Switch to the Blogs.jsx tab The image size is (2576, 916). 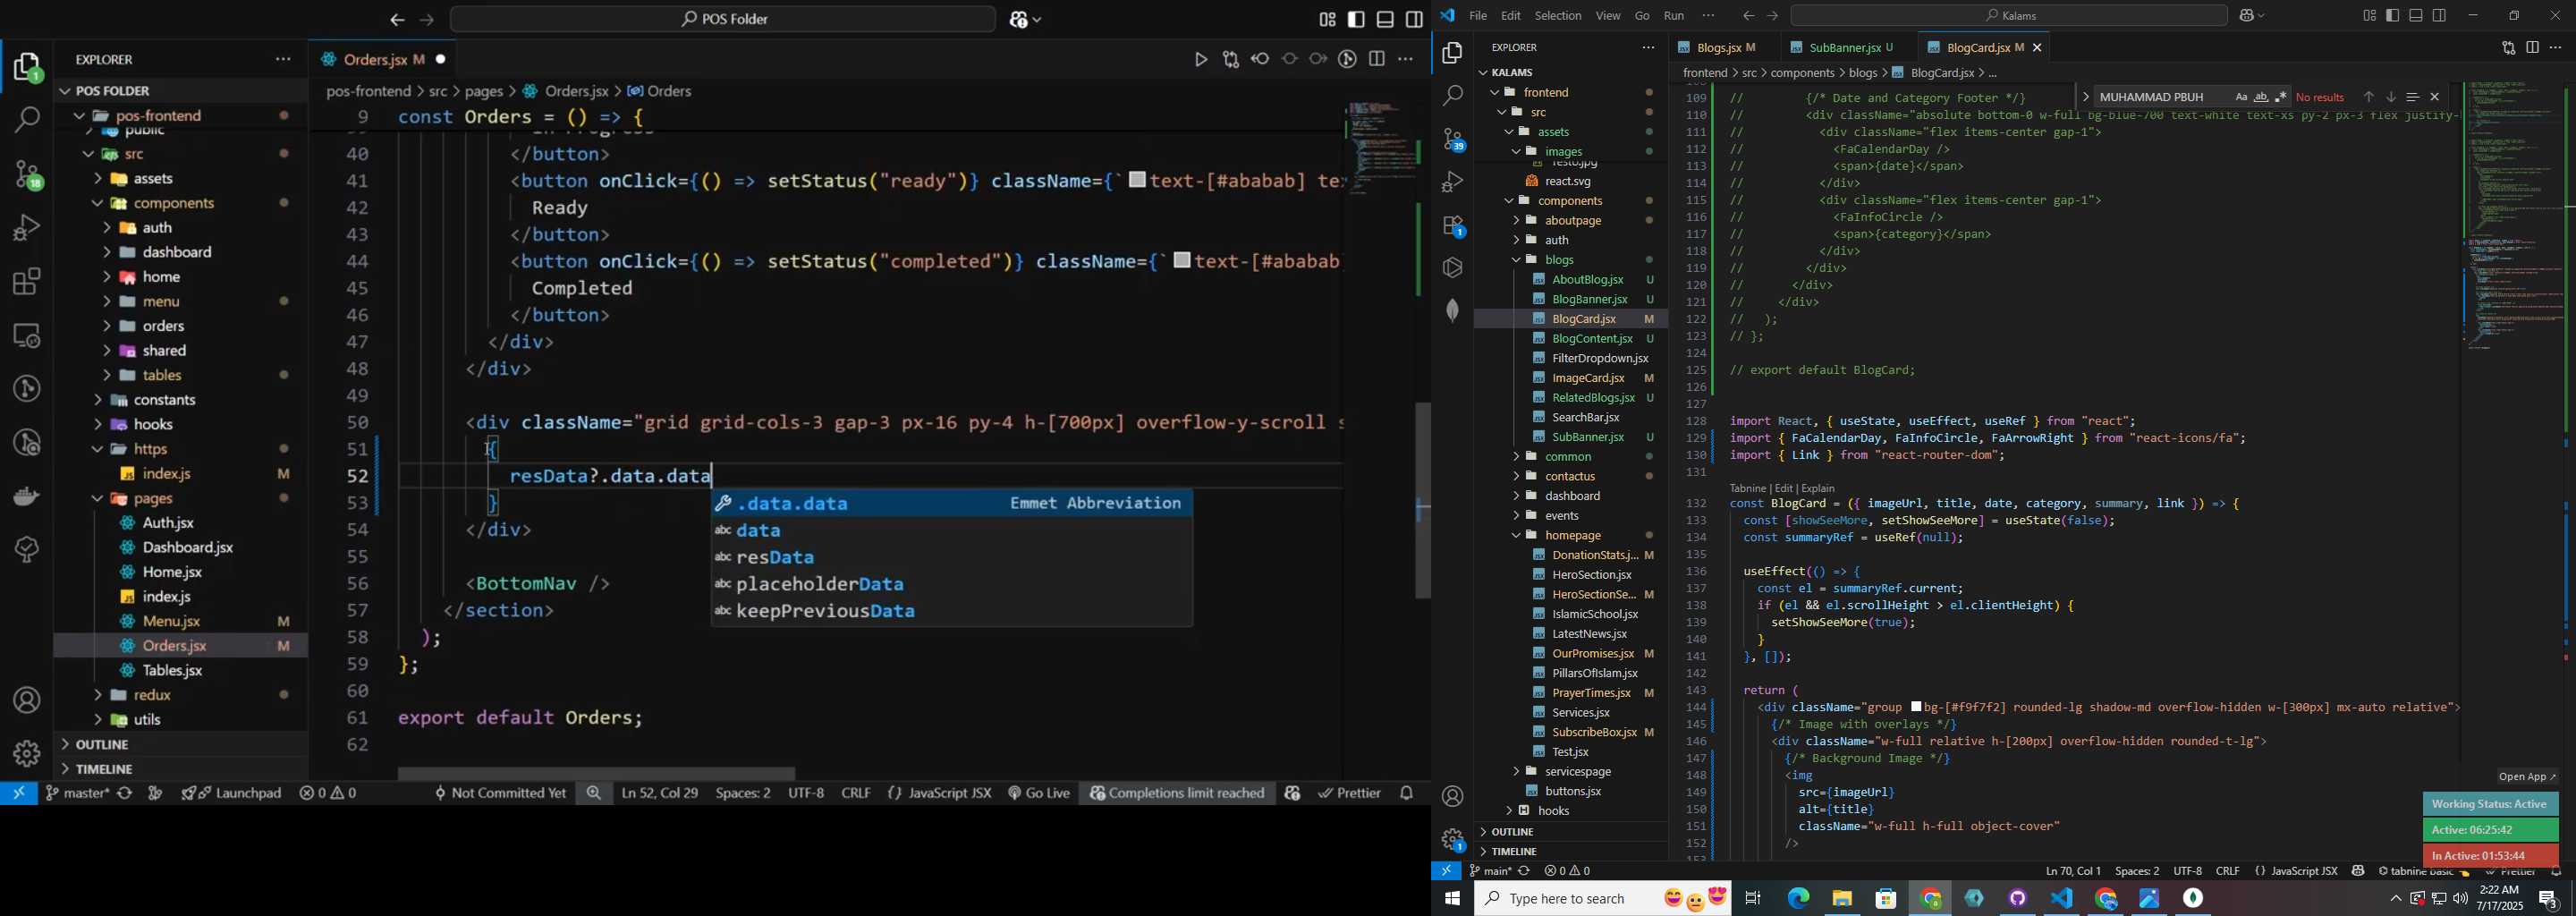click(1720, 47)
